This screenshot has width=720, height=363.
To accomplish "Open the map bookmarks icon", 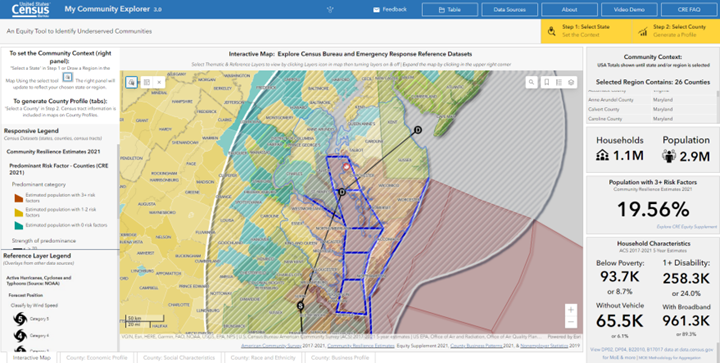I will pos(546,82).
